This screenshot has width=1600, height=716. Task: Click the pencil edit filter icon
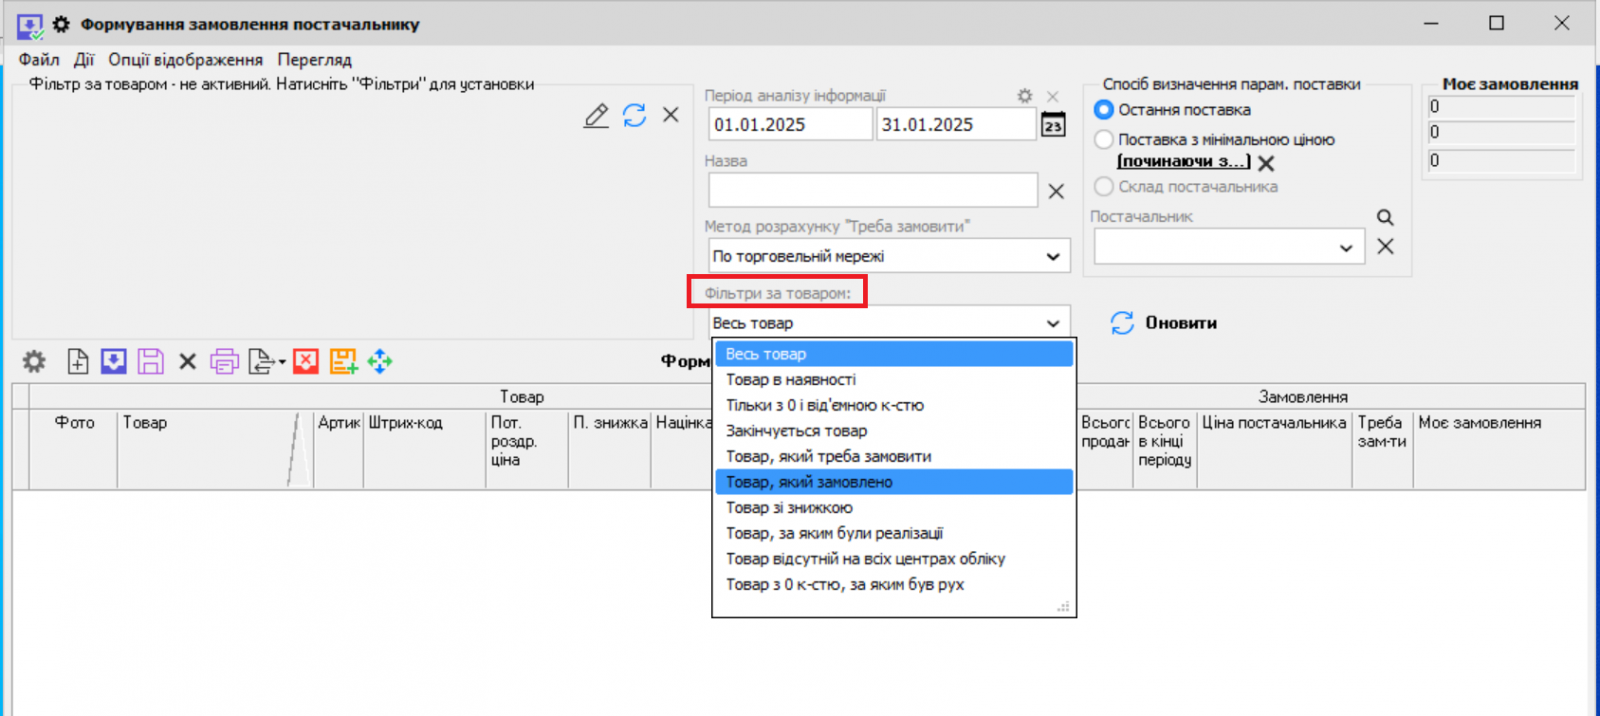pos(596,116)
